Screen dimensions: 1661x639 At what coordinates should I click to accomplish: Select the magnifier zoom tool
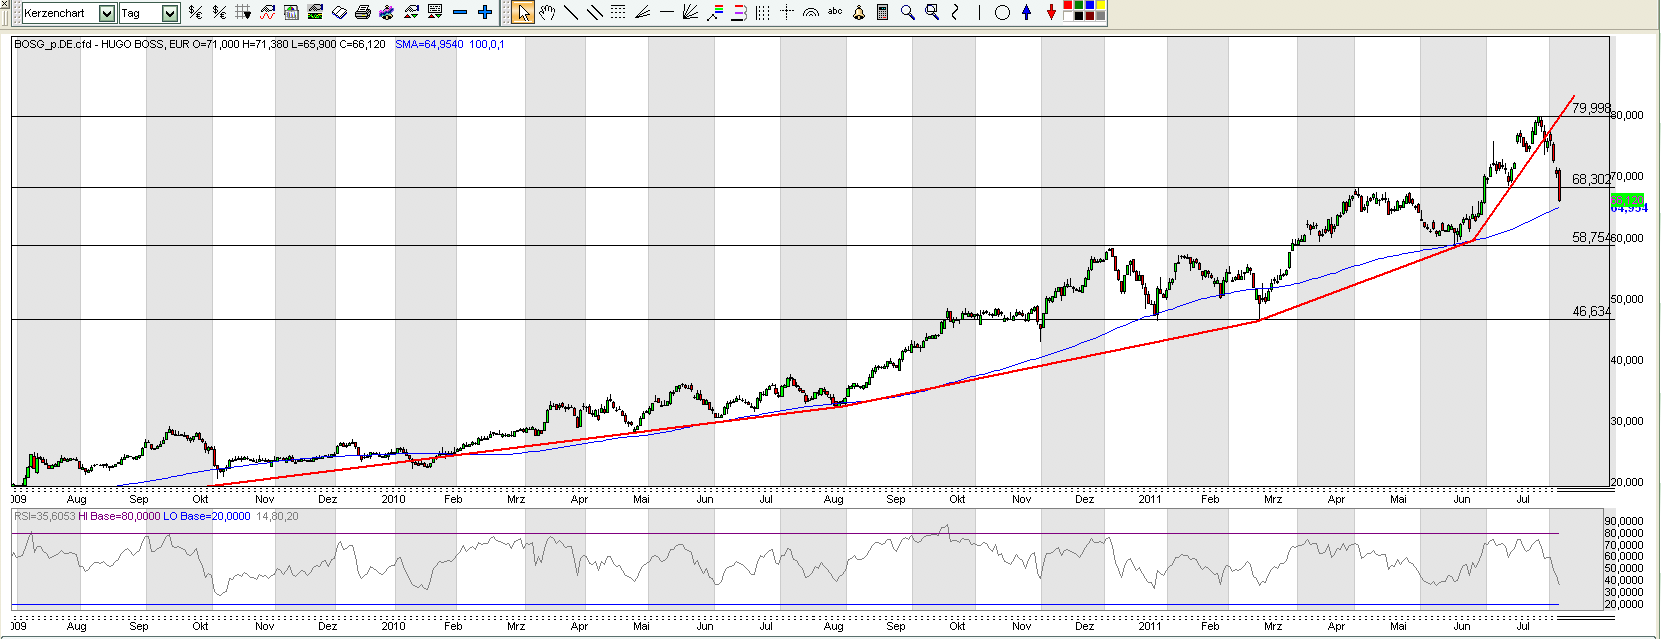[x=908, y=12]
